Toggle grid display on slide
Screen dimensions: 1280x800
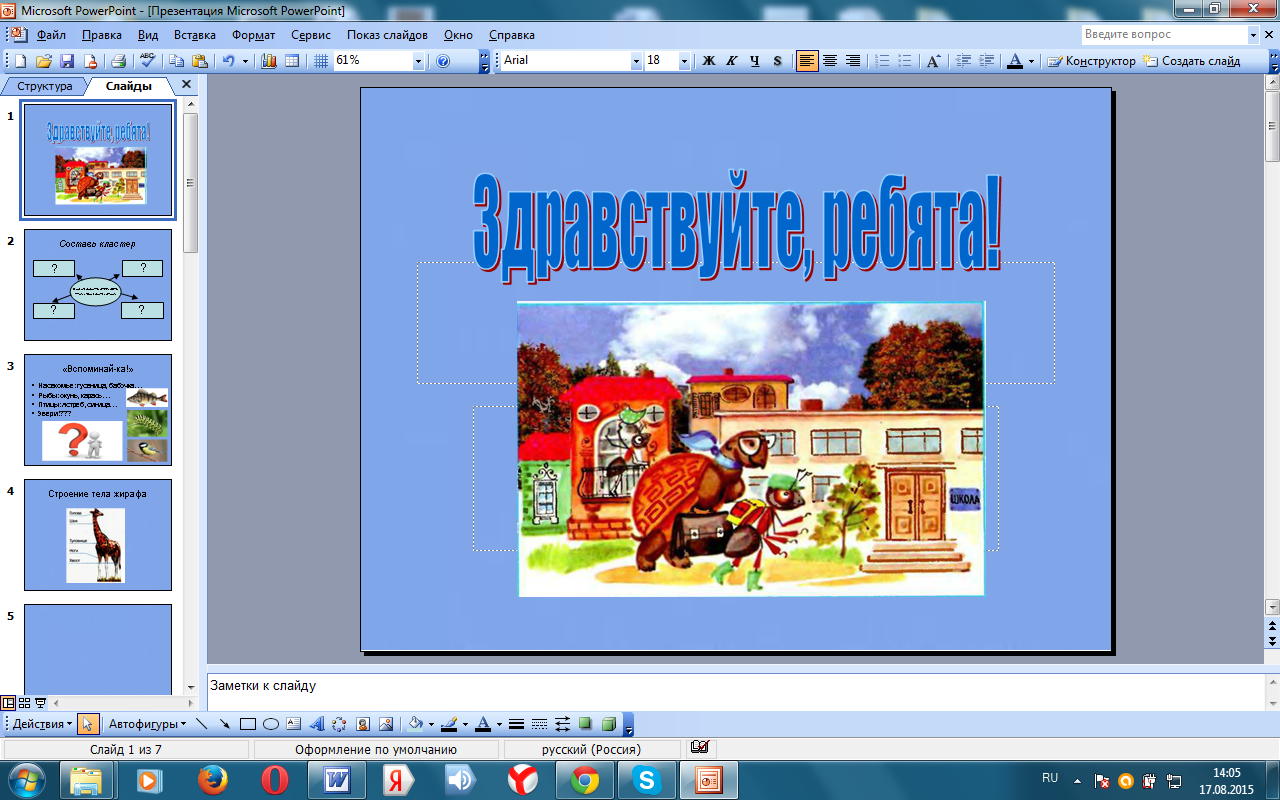pos(321,61)
